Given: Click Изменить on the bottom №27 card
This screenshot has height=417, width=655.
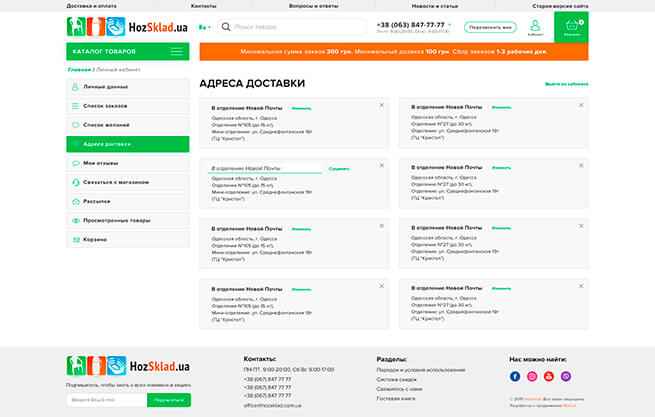Looking at the screenshot, I should (501, 288).
